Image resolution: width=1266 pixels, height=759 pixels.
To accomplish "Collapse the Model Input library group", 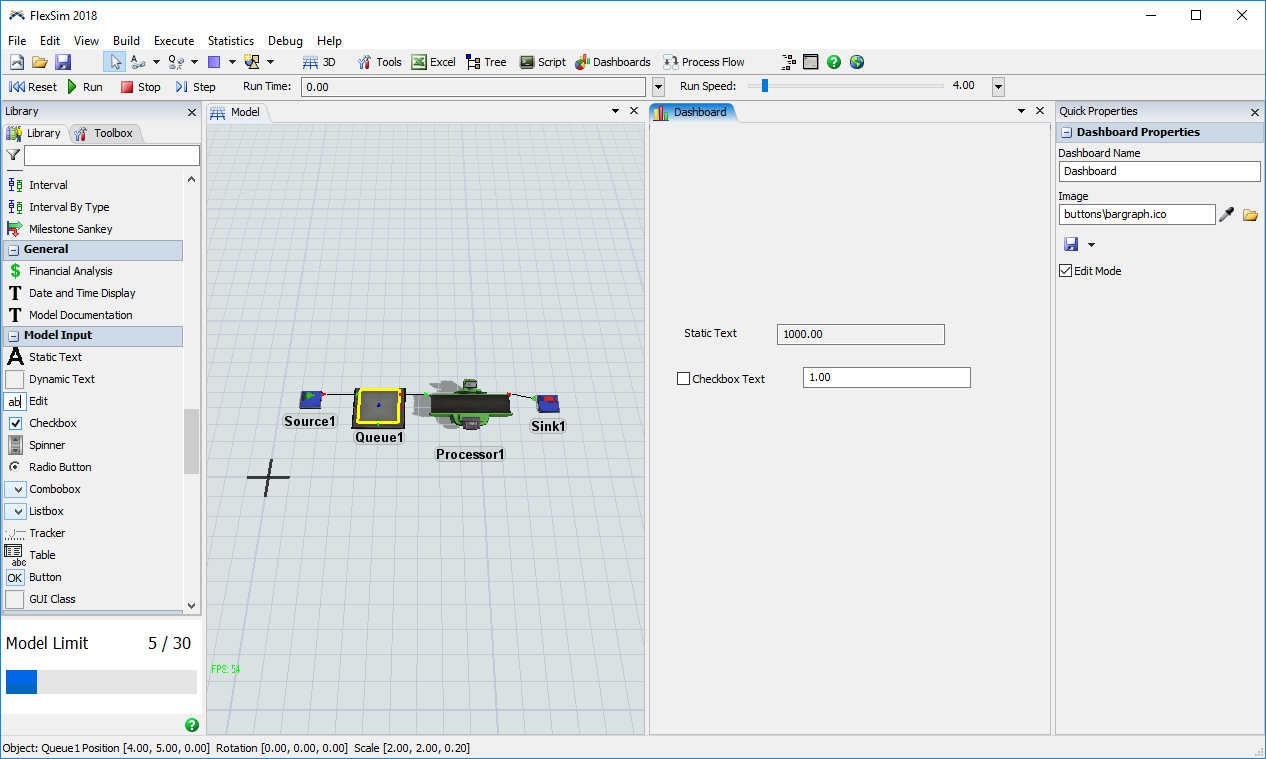I will (x=14, y=336).
